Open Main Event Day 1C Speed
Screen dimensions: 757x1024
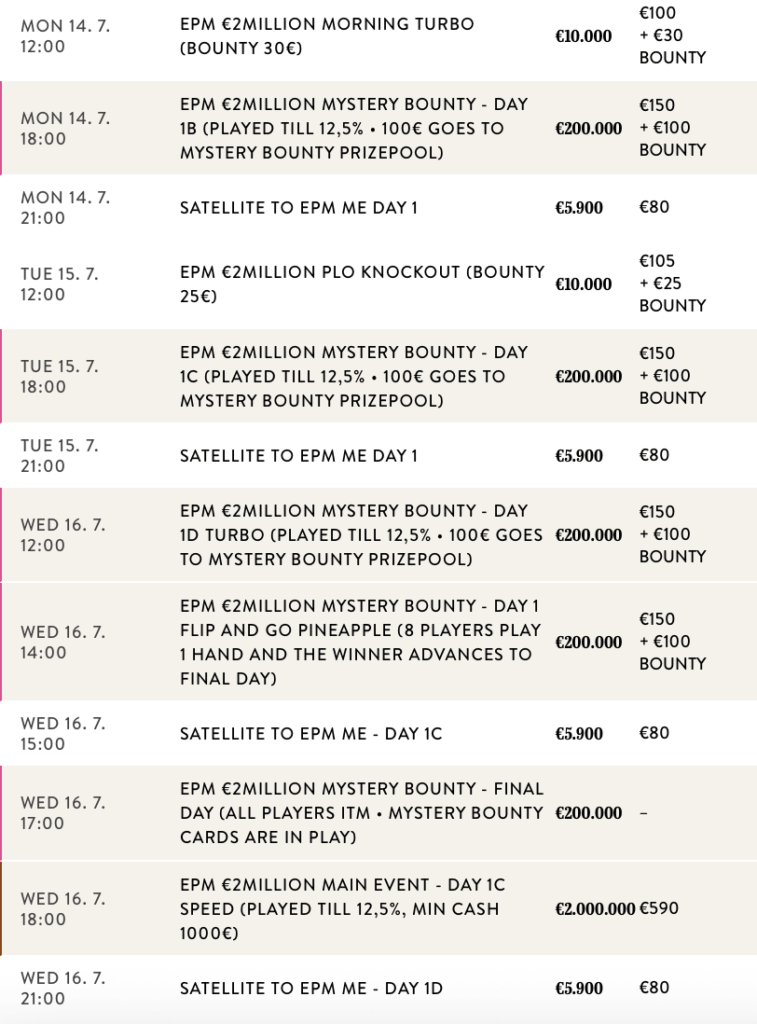tap(343, 909)
